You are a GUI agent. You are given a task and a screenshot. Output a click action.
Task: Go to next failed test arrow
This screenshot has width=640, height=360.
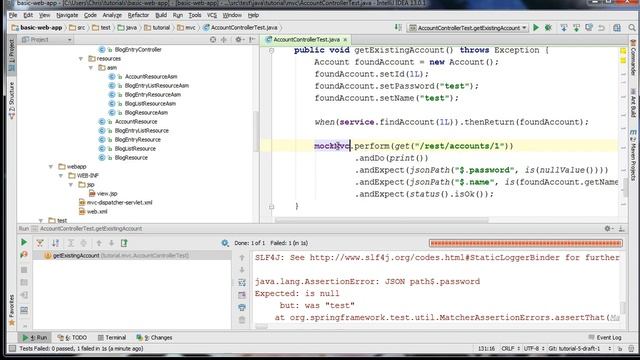(111, 243)
